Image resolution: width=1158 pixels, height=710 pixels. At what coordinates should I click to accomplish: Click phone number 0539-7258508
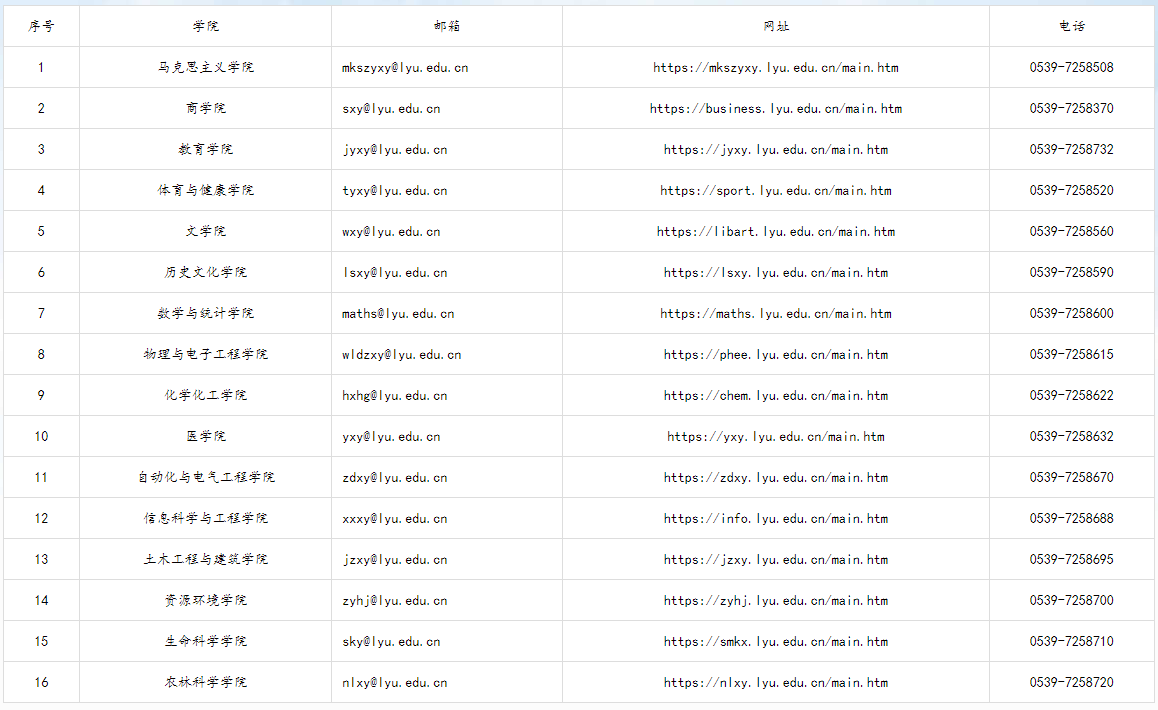click(x=1072, y=67)
